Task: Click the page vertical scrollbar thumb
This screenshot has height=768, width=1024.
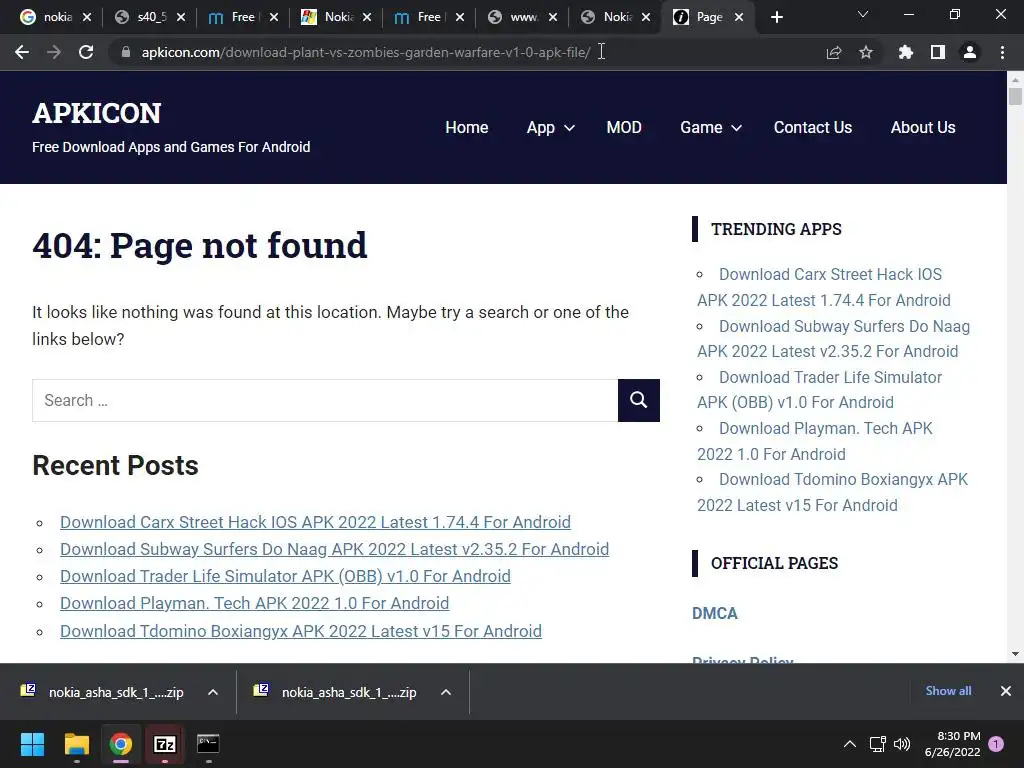Action: coord(1014,96)
